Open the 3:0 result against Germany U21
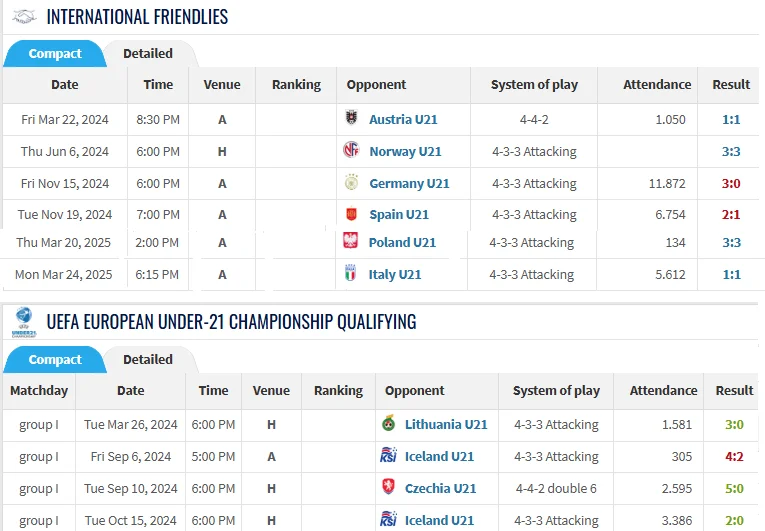The image size is (765, 531). pyautogui.click(x=731, y=183)
